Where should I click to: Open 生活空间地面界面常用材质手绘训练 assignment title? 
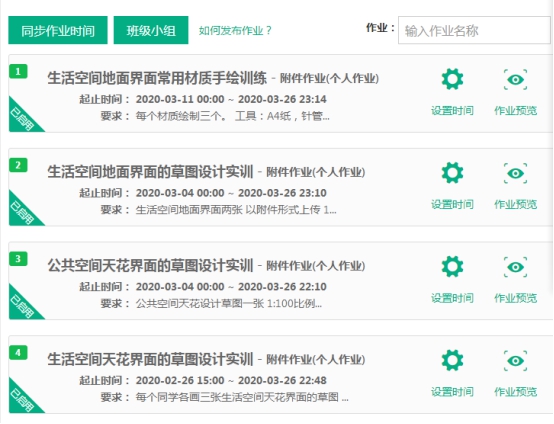[157, 78]
